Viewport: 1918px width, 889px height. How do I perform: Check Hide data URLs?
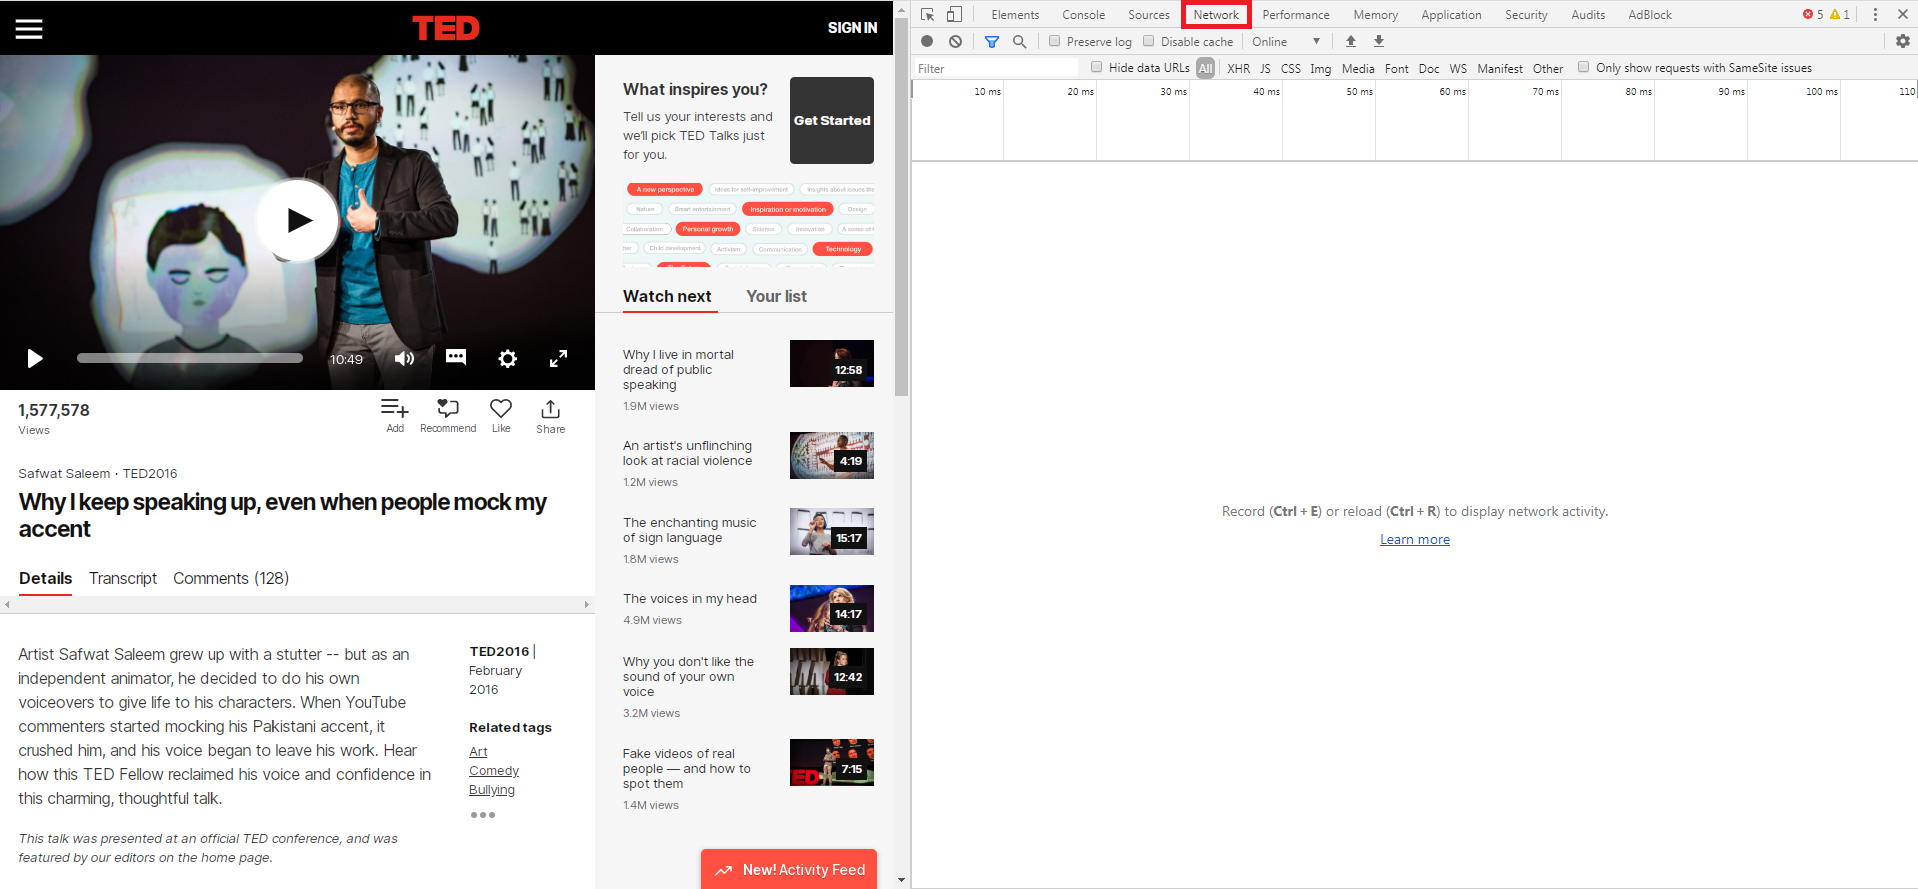coord(1097,67)
